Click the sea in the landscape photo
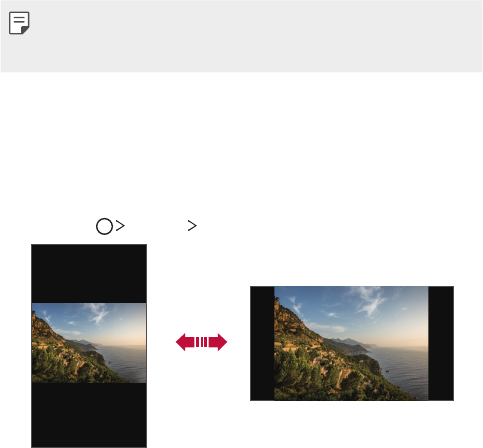Image resolution: width=483 pixels, height=448 pixels. 403,370
